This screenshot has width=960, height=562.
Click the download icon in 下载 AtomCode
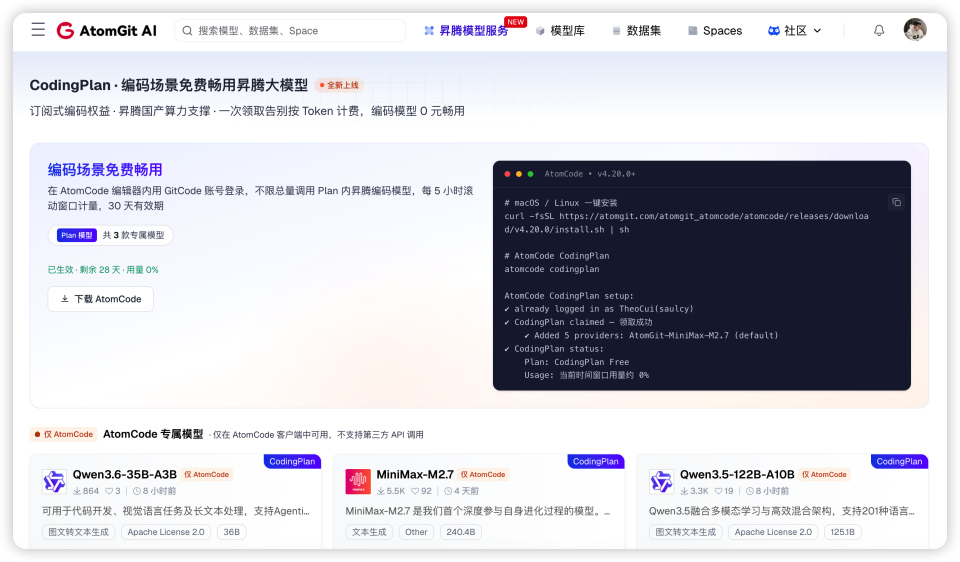pyautogui.click(x=64, y=299)
